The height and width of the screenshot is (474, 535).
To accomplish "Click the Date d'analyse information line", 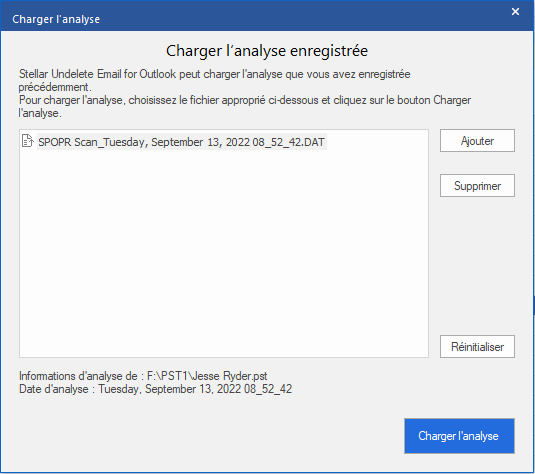I will pos(155,389).
